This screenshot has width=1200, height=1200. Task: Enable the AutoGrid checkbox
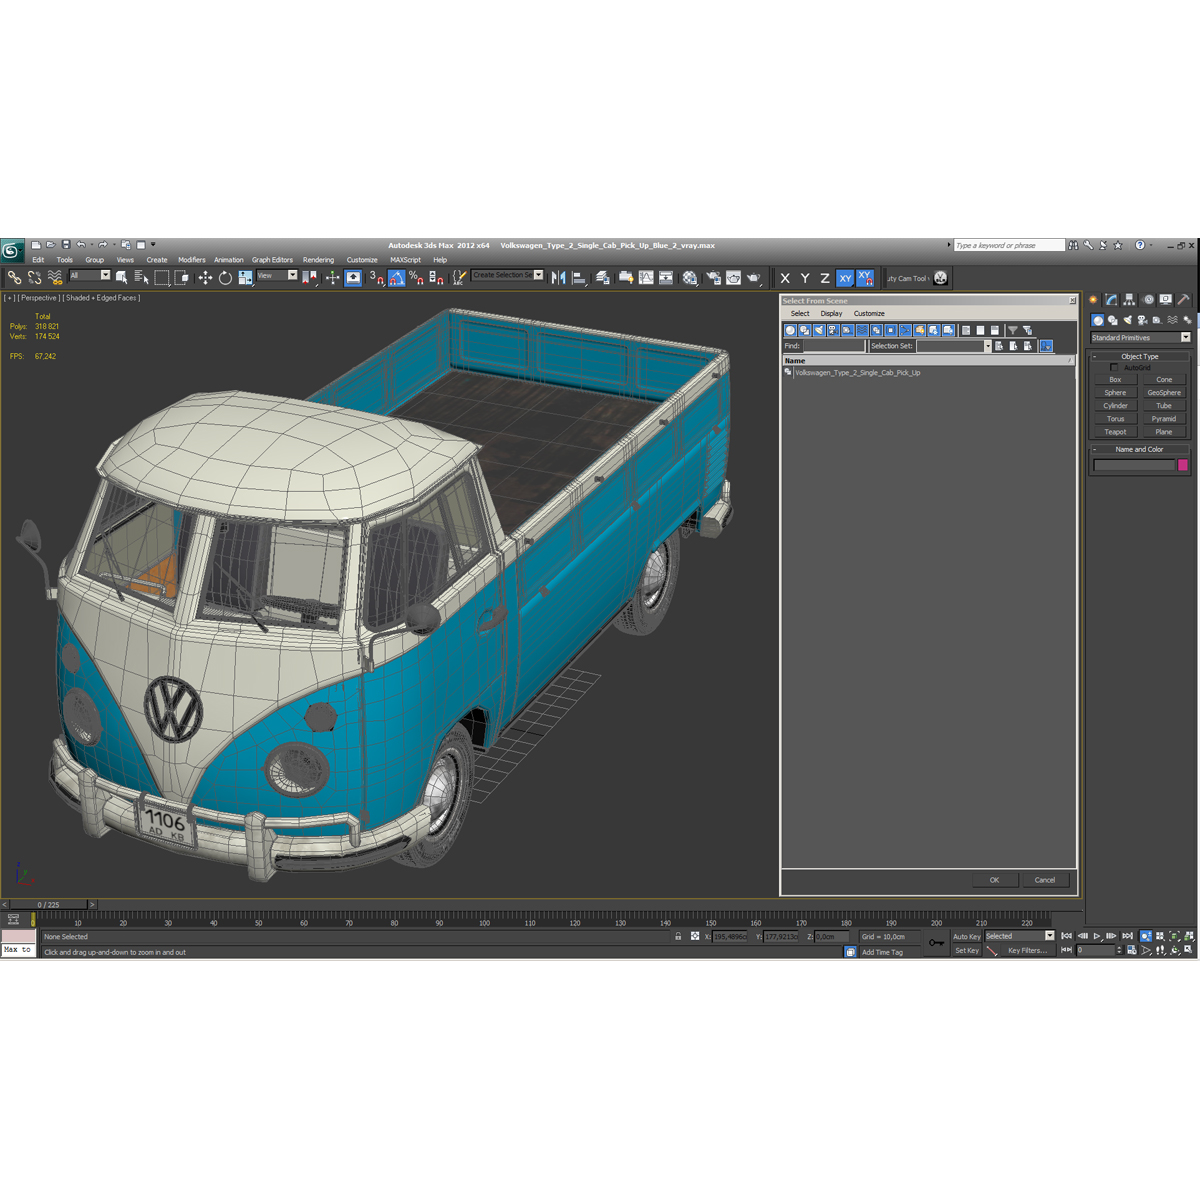1114,367
